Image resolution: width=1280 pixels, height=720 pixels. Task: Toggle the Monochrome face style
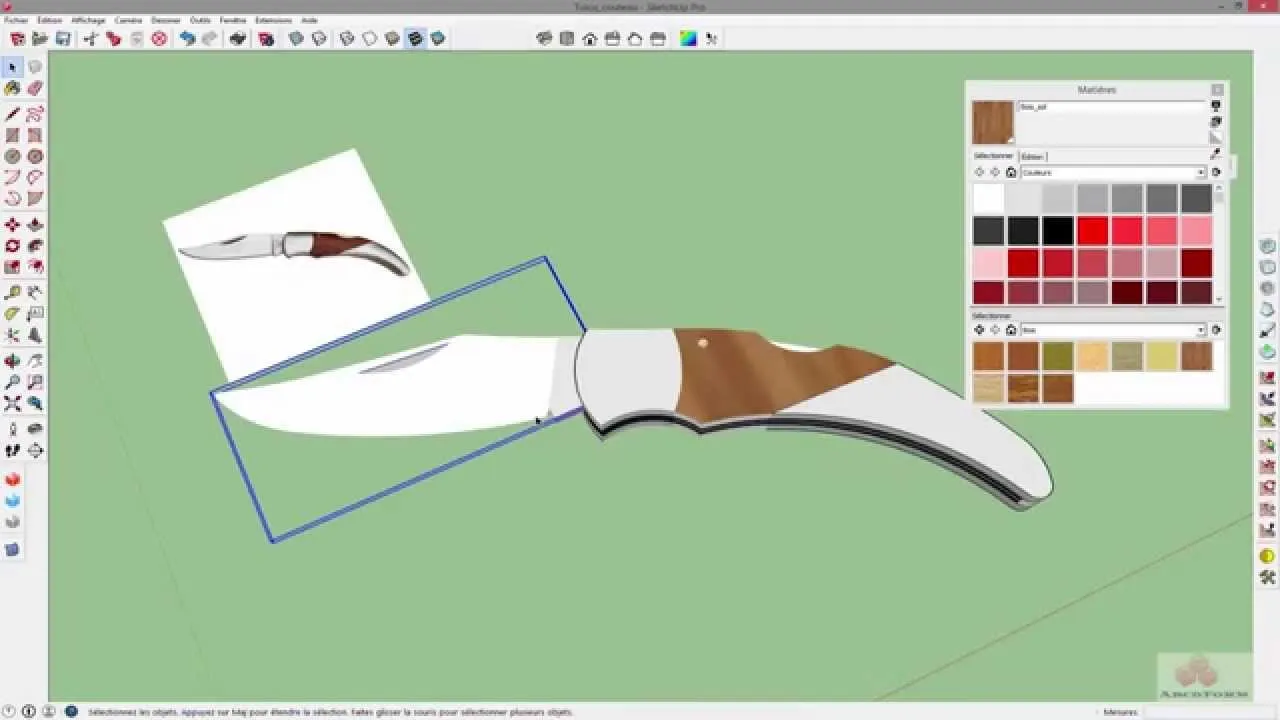pos(437,39)
